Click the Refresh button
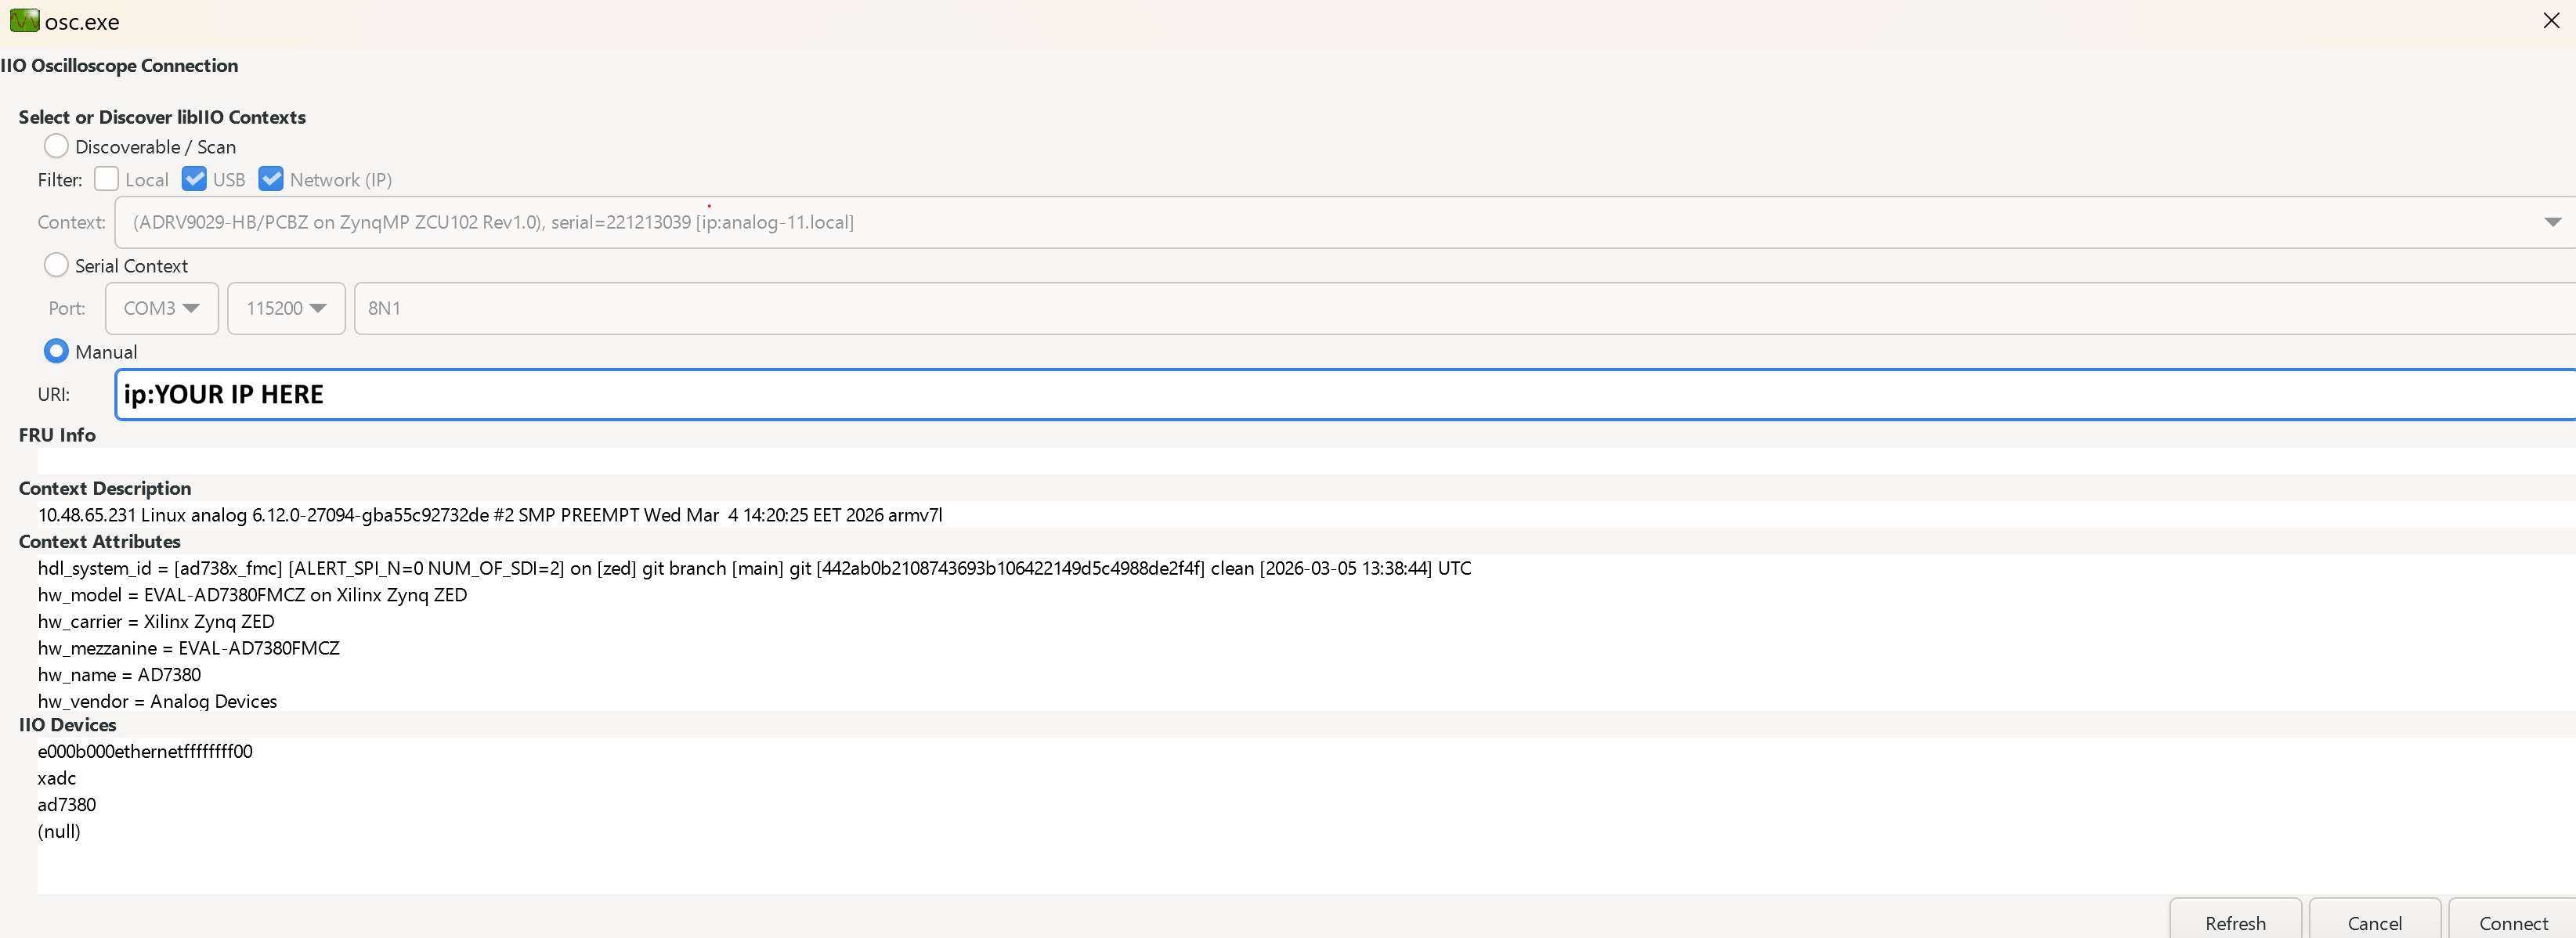The image size is (2576, 938). [x=2235, y=922]
